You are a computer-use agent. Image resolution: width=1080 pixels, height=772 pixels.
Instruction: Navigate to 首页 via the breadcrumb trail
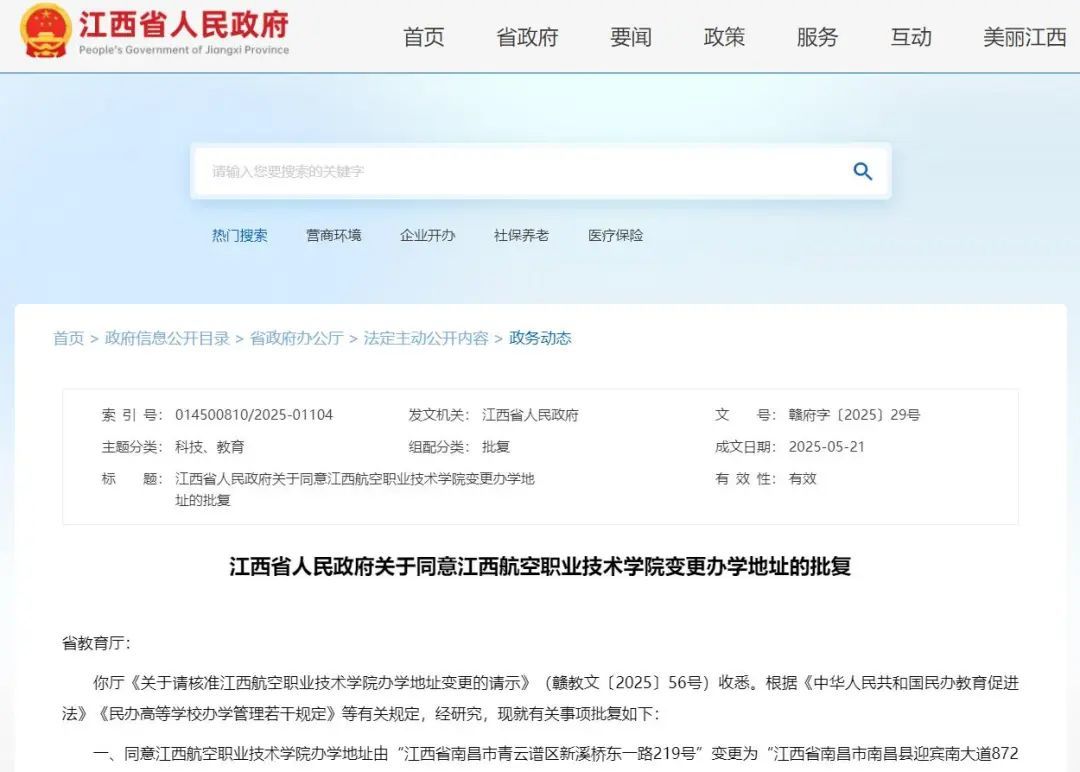[x=68, y=338]
